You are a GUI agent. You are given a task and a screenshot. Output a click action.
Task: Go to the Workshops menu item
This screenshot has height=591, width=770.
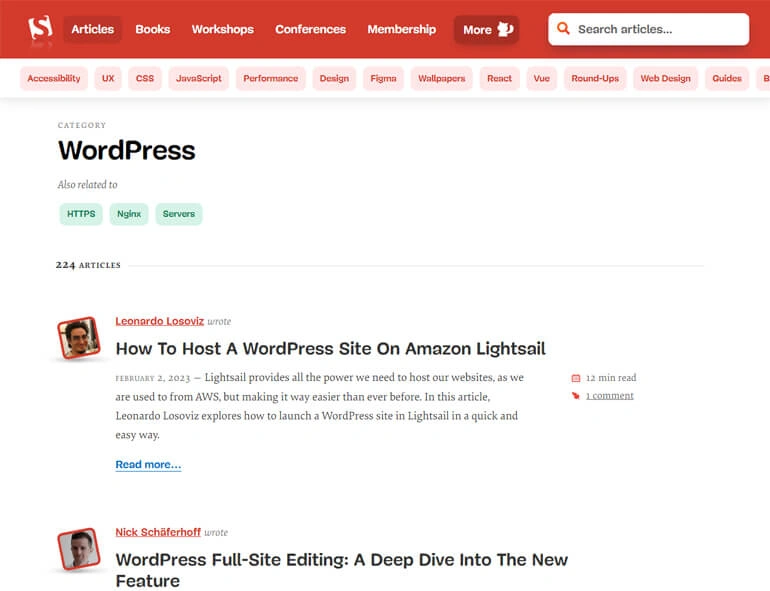222,29
